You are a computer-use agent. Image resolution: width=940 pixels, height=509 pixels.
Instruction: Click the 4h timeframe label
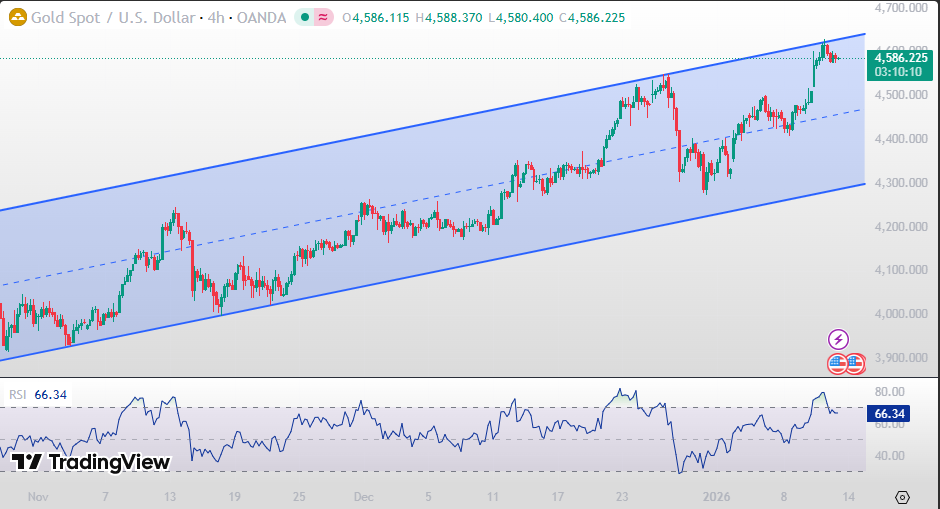[216, 18]
